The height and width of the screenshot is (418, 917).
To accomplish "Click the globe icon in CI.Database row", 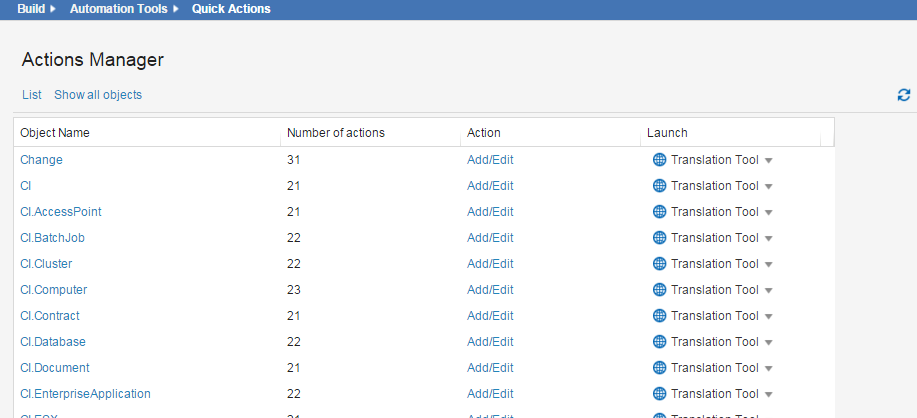I will click(x=659, y=342).
